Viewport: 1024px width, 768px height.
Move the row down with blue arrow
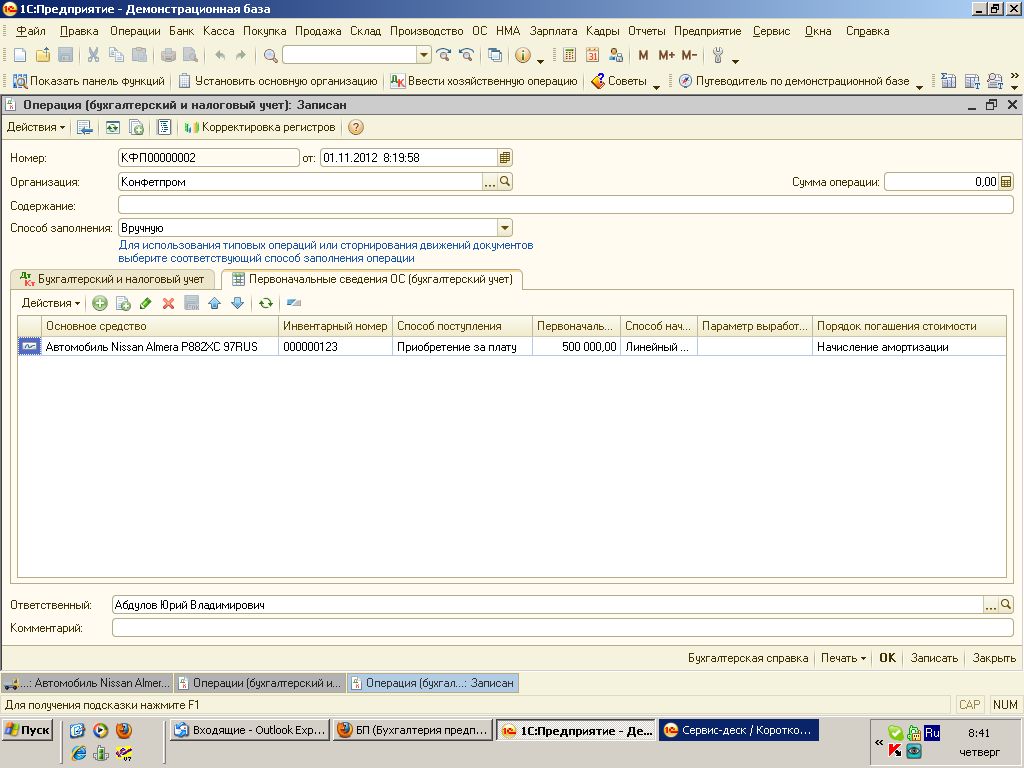pos(237,303)
